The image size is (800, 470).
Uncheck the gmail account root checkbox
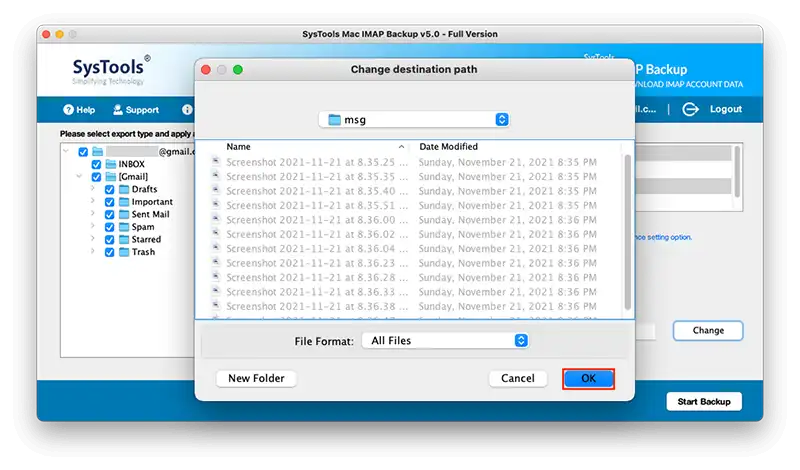coord(83,152)
